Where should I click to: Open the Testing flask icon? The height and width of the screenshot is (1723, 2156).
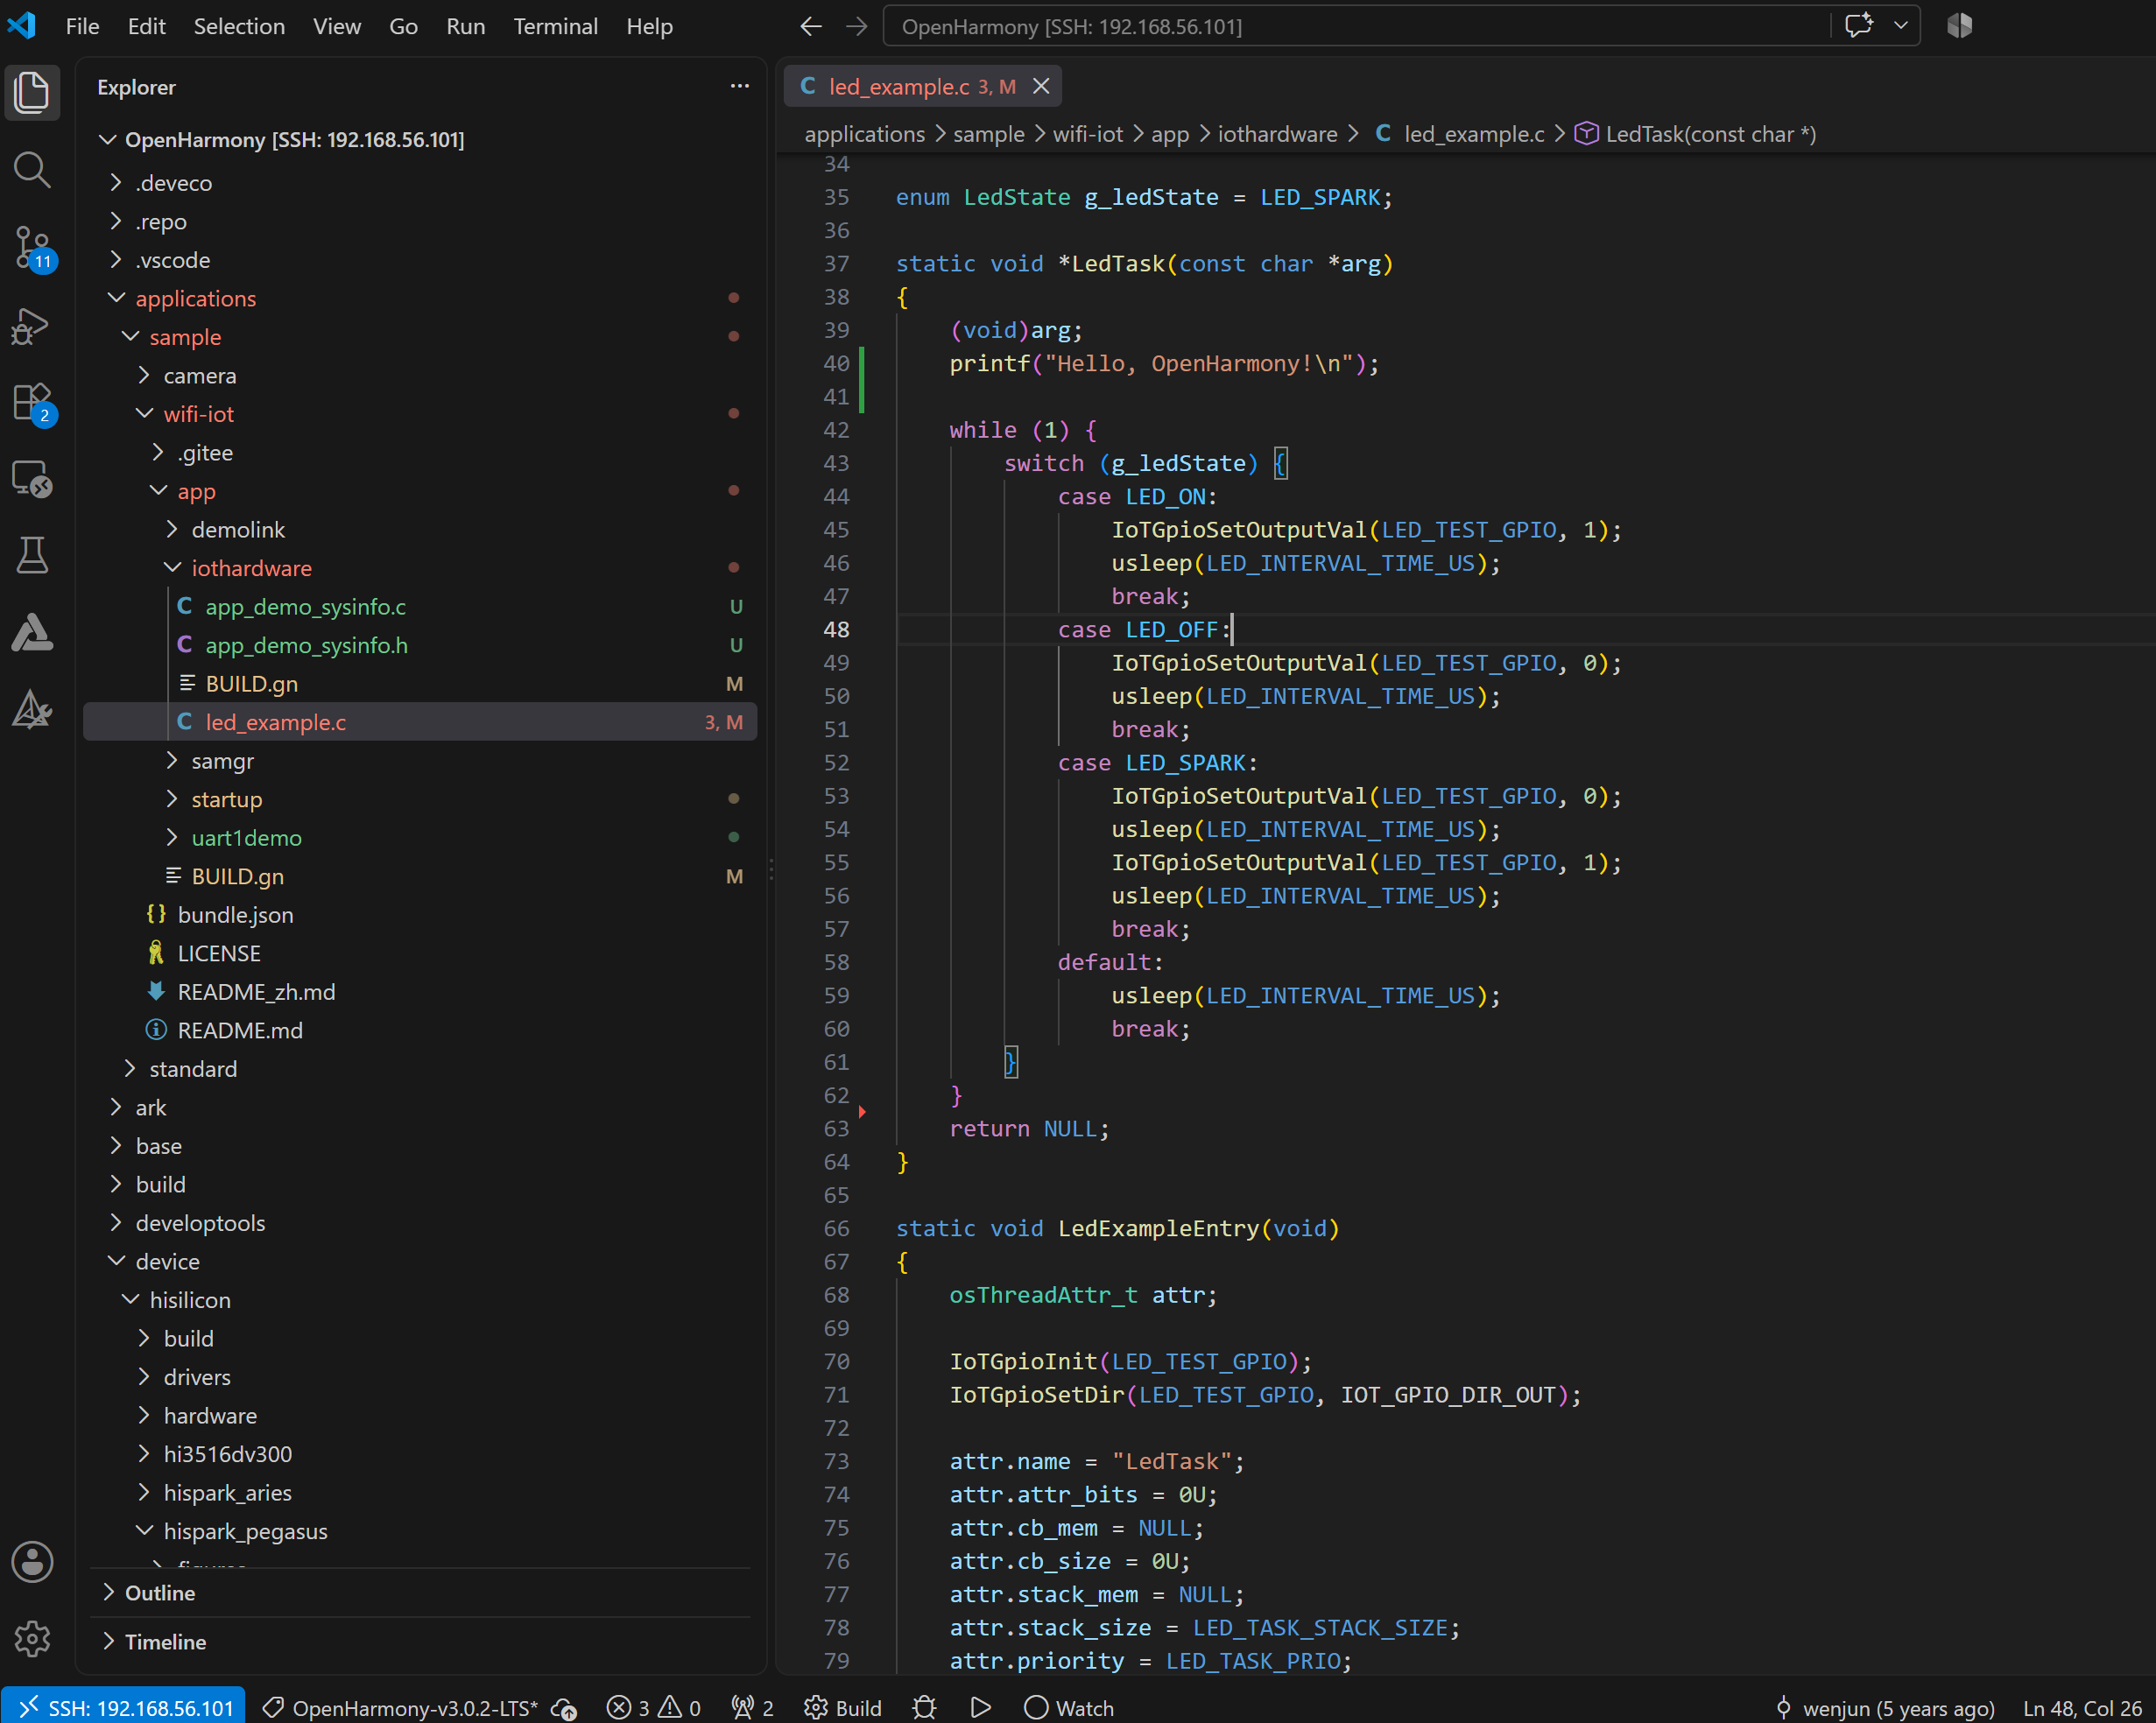[x=32, y=556]
